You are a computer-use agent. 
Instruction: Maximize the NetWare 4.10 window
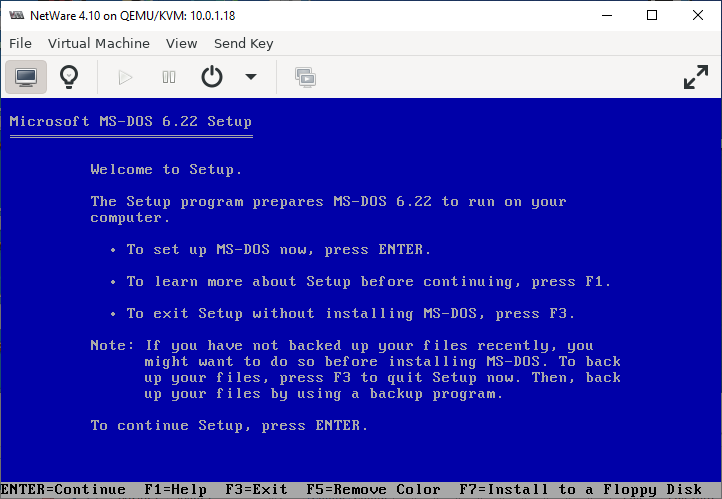(652, 16)
